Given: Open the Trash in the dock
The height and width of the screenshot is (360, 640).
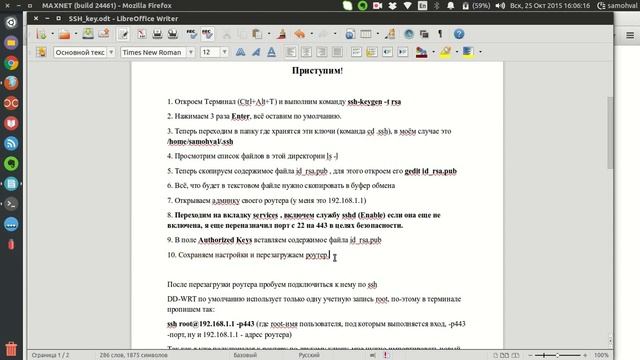Looking at the screenshot, I should [11, 348].
